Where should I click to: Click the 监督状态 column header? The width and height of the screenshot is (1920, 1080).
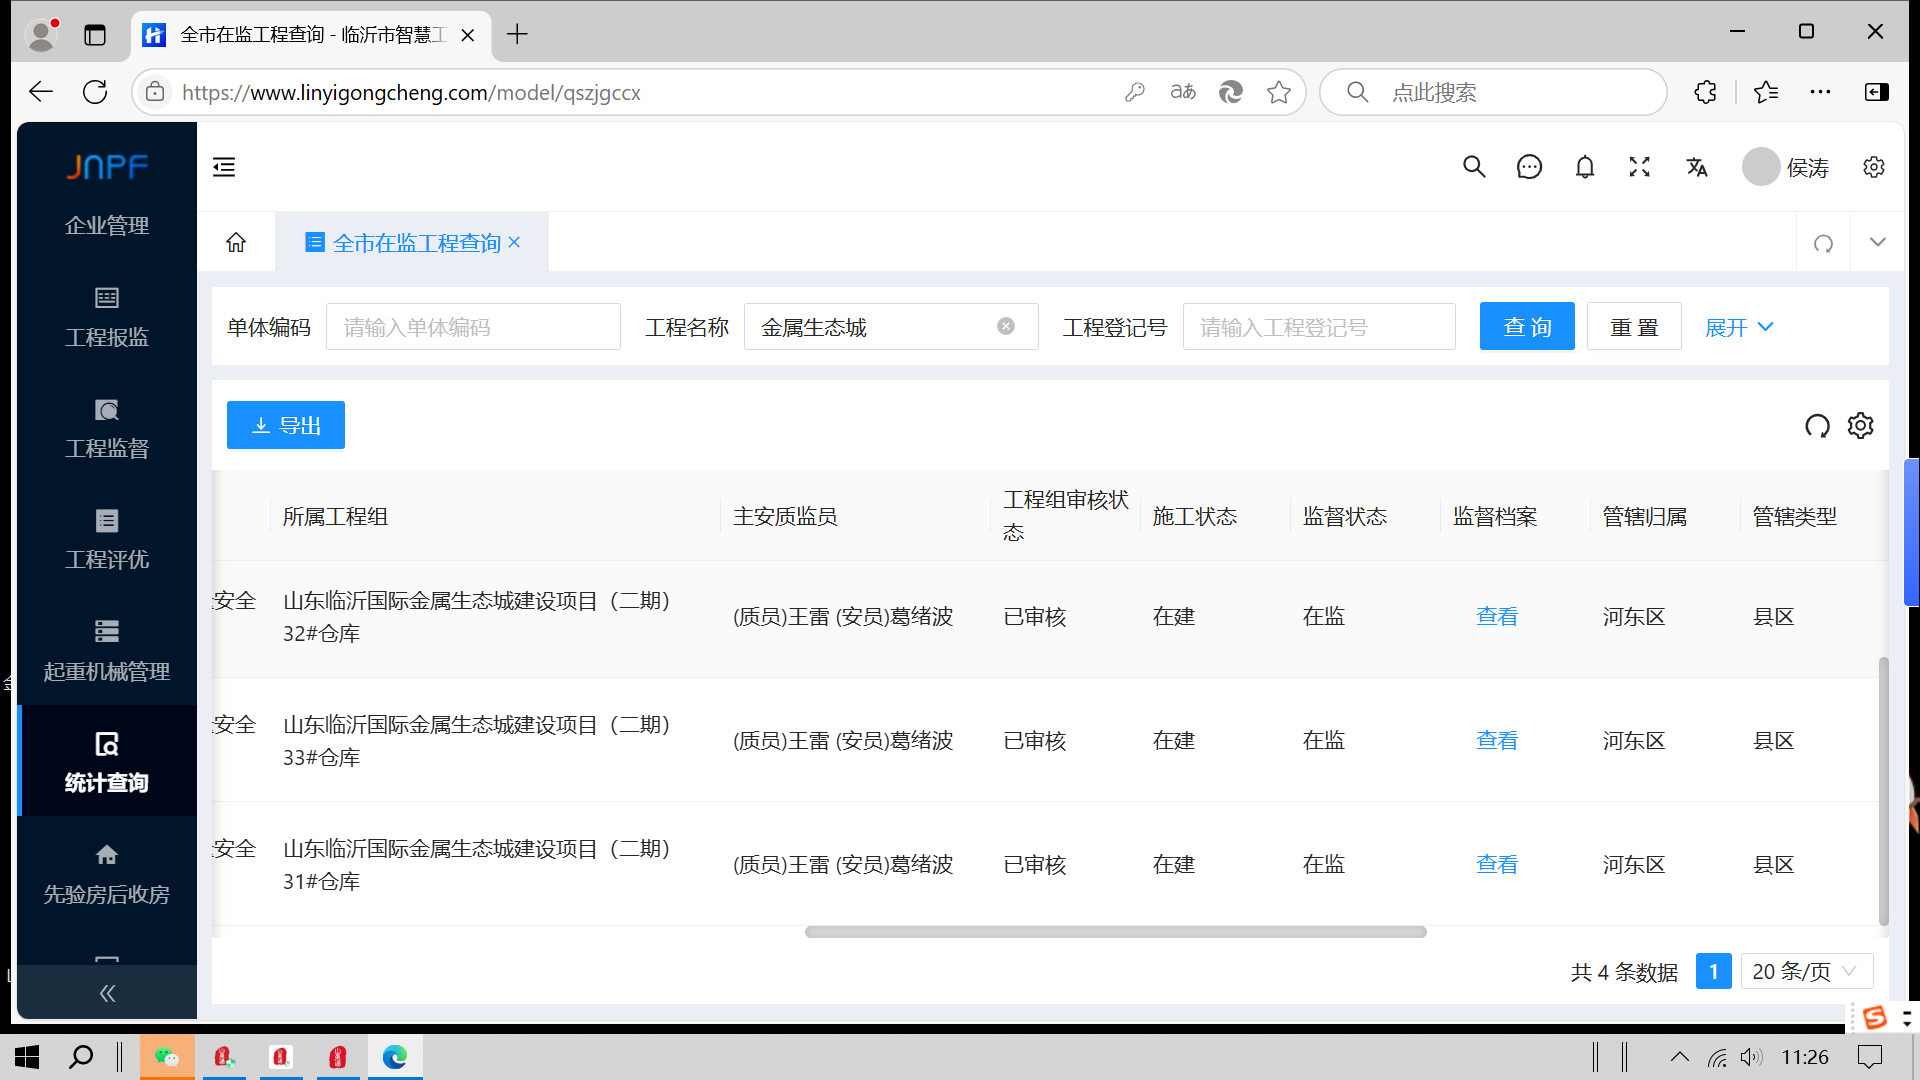tap(1345, 517)
